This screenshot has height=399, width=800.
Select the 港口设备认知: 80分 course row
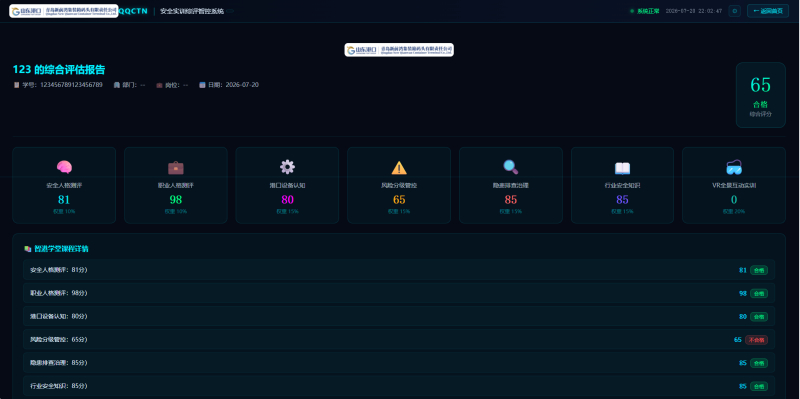click(399, 316)
